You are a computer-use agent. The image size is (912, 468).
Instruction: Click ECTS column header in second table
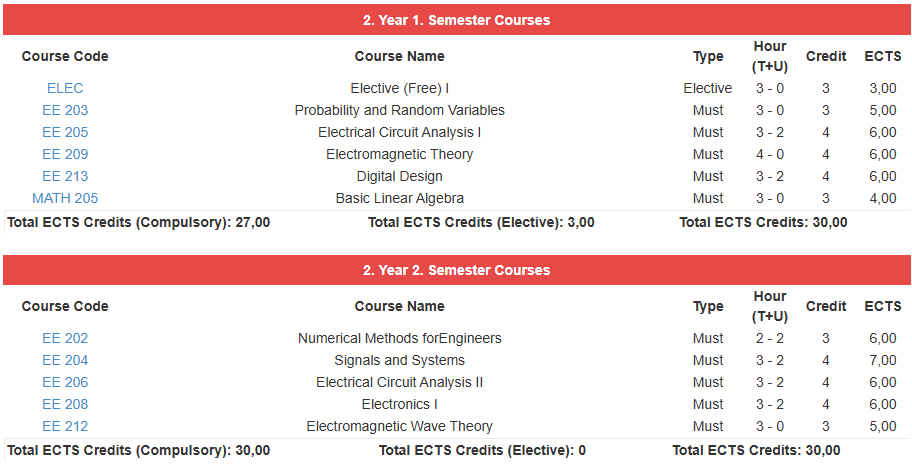pos(882,306)
